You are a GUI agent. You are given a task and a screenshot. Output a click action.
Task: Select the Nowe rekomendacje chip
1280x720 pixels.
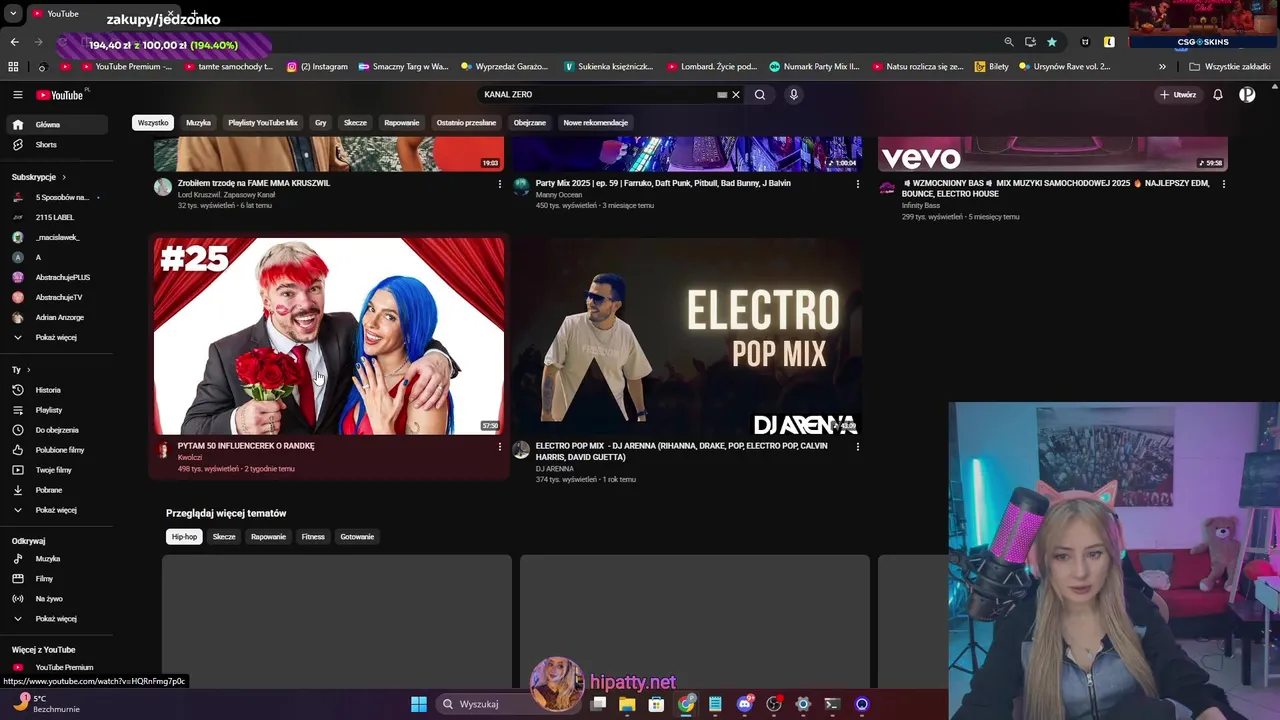(x=596, y=123)
